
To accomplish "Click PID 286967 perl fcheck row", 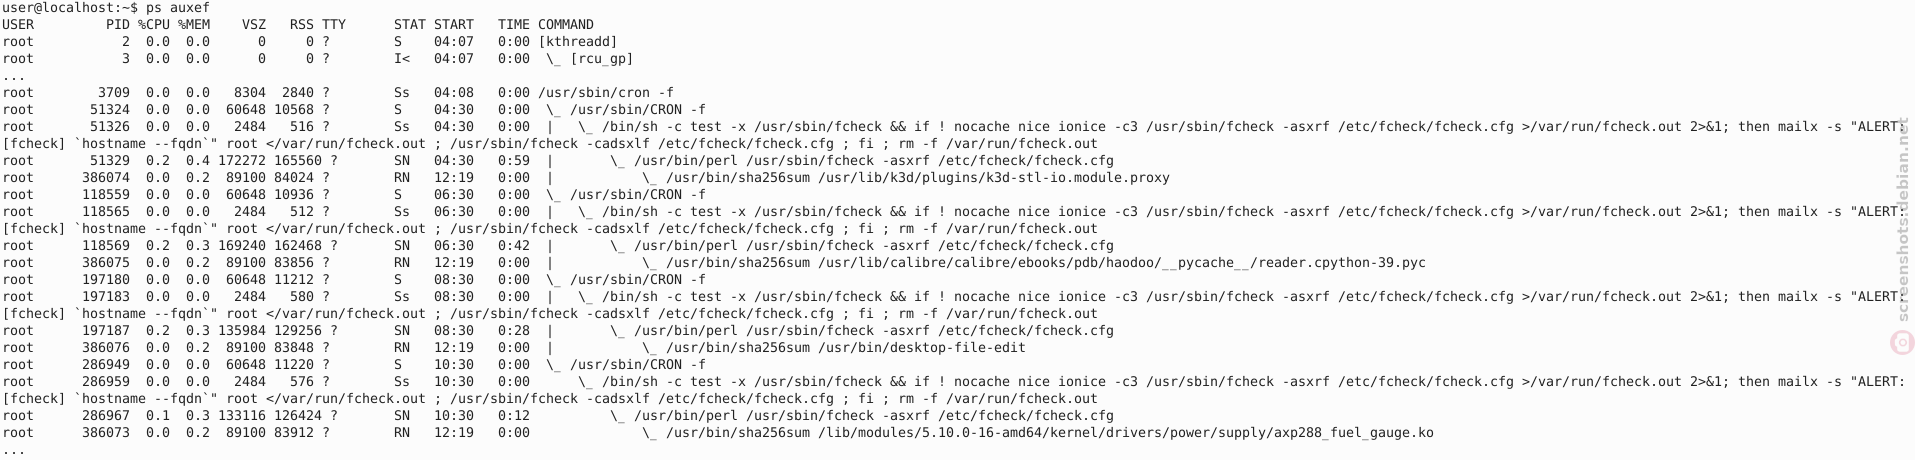I will pos(558,415).
